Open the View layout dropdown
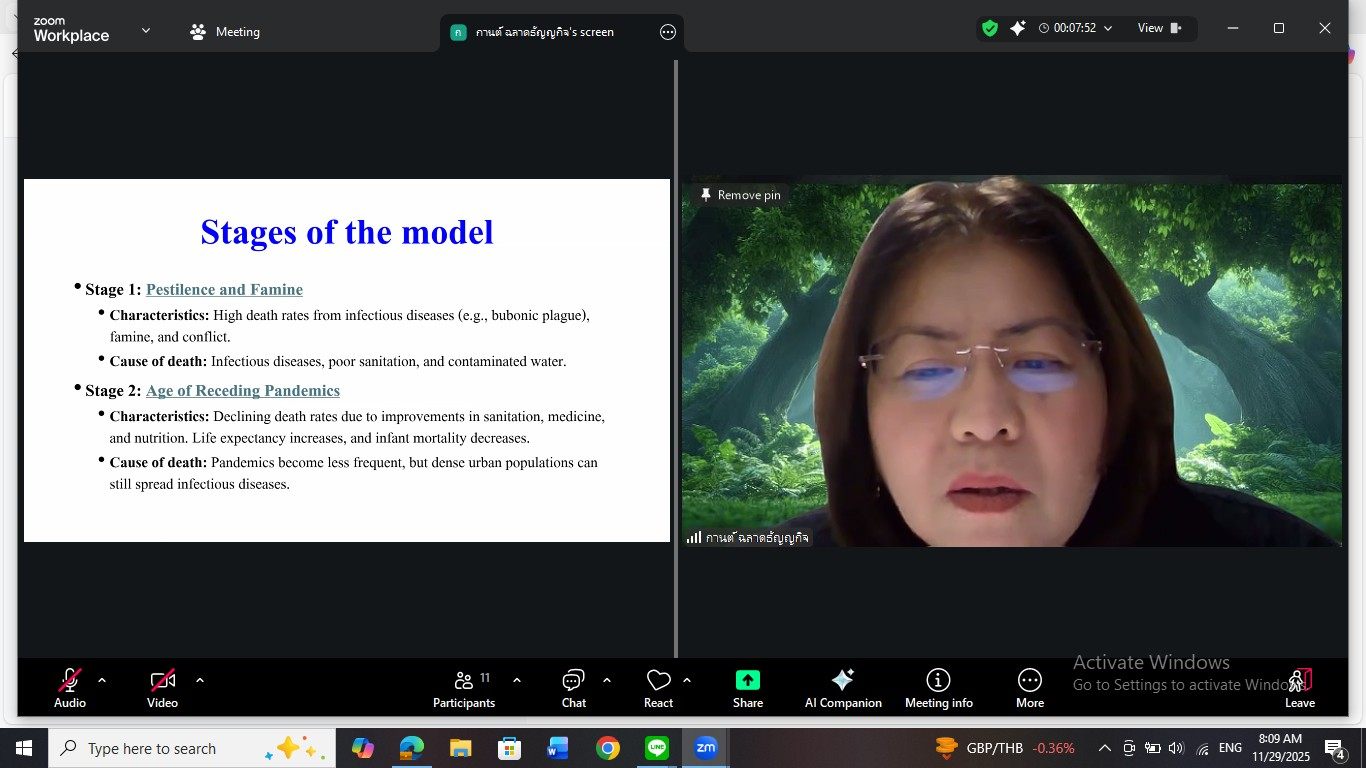The height and width of the screenshot is (768, 1366). [1159, 29]
